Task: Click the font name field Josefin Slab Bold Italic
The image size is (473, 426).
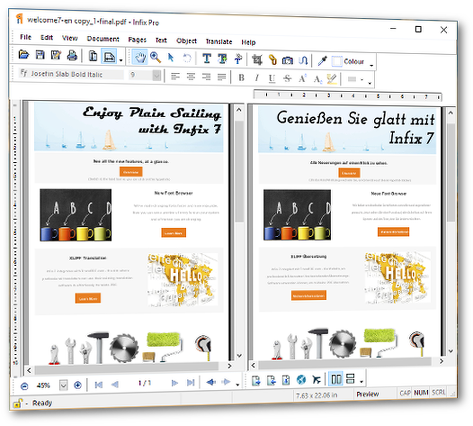Action: pyautogui.click(x=71, y=74)
